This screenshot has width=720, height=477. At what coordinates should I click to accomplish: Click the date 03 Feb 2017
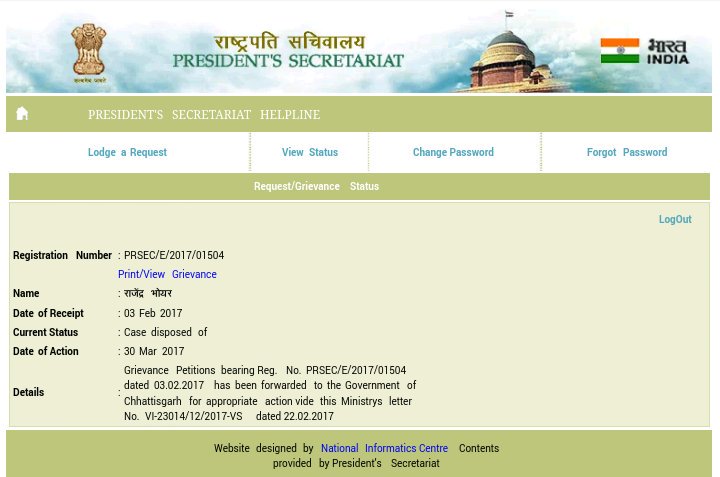(153, 313)
